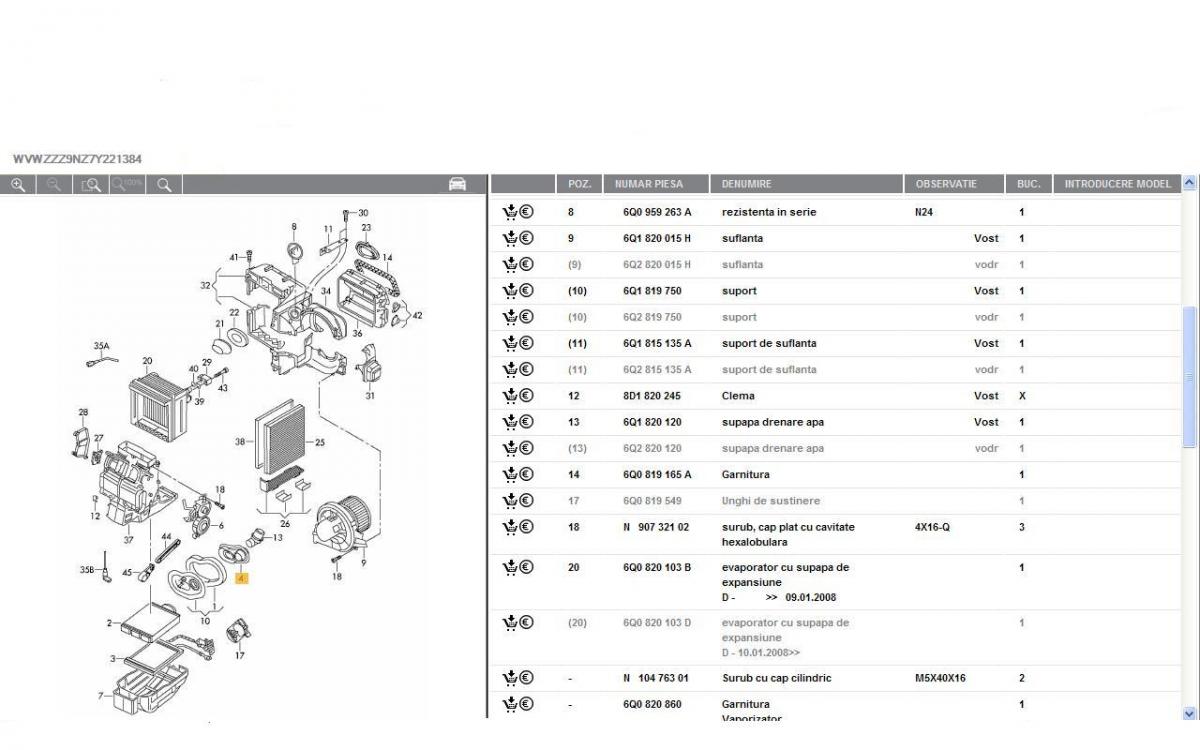Image resolution: width=1200 pixels, height=750 pixels.
Task: Select the zoom-to-area magnifier tool
Action: click(91, 185)
